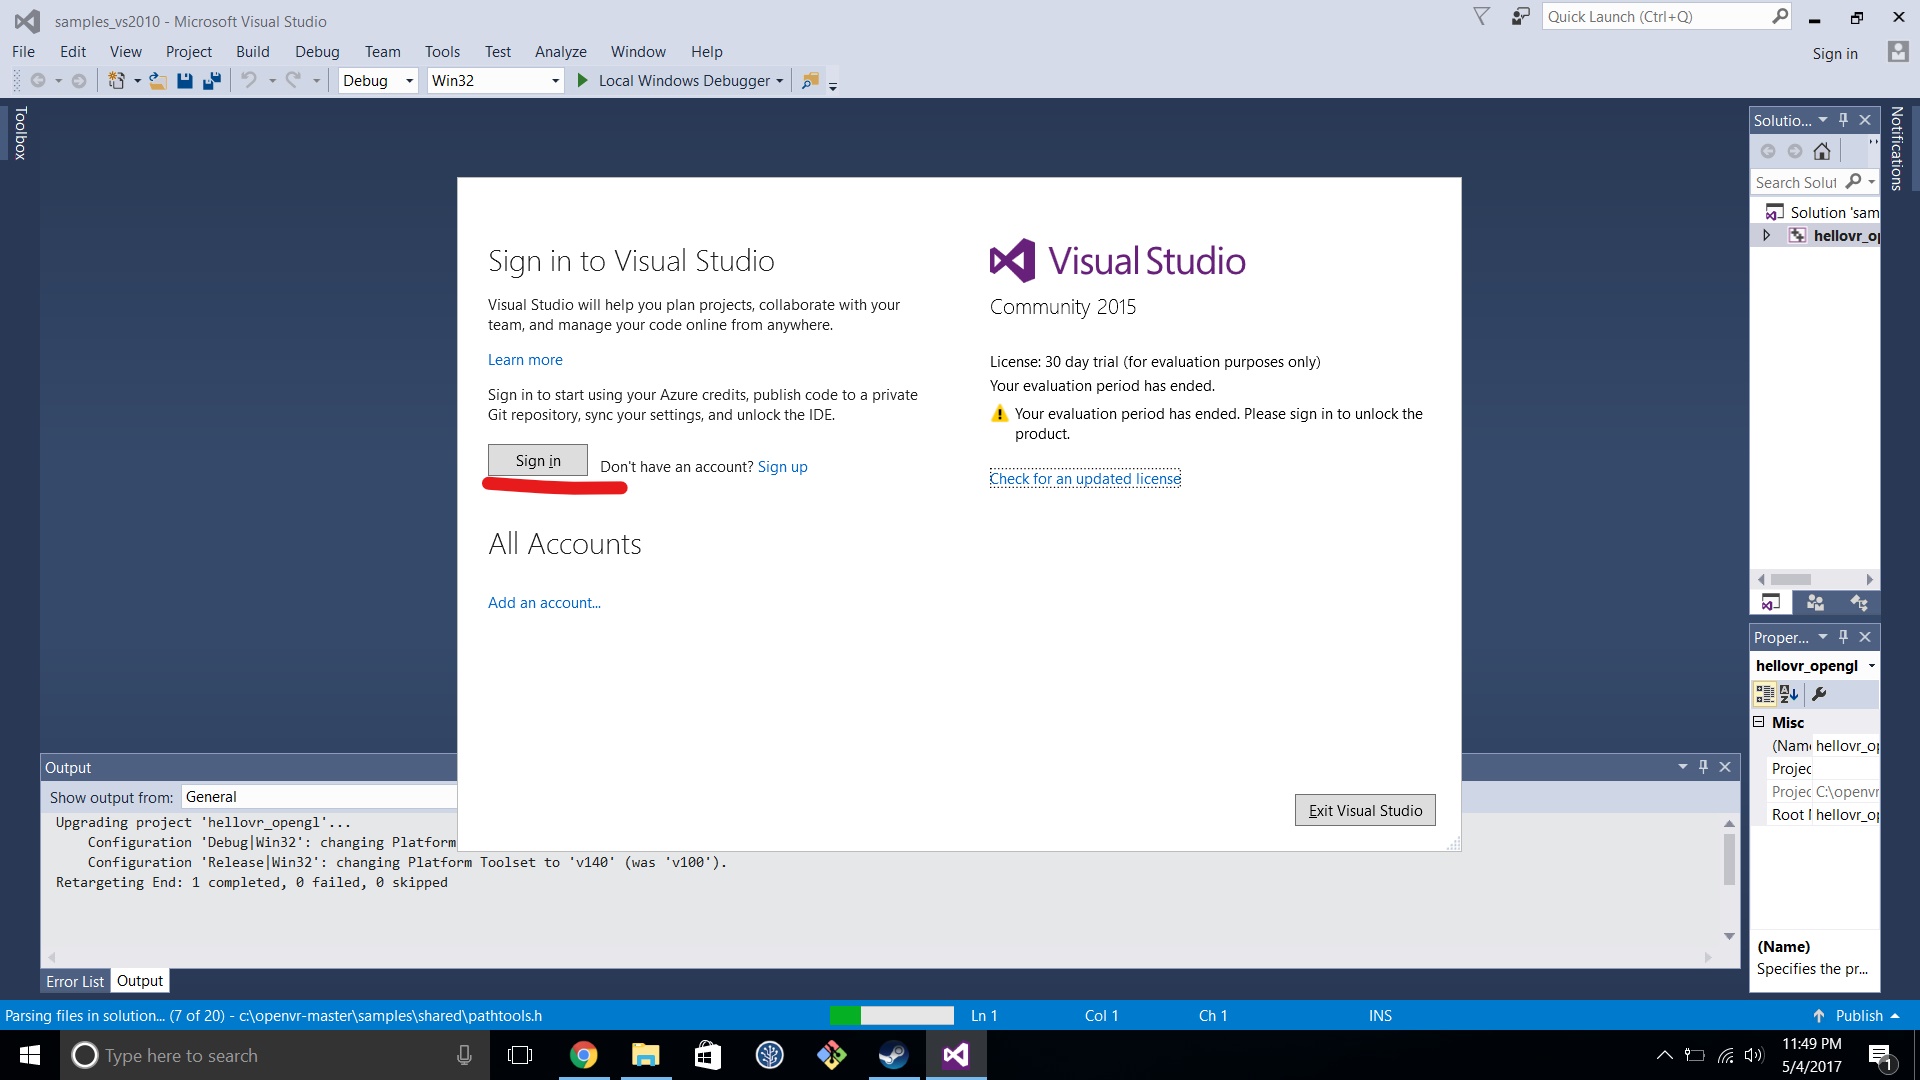Click the Navigate Forward arrow icon
This screenshot has width=1920, height=1080.
(x=79, y=80)
